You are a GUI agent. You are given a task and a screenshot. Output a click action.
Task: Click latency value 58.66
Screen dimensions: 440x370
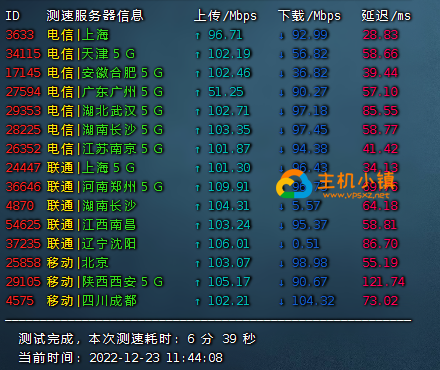[x=380, y=54]
